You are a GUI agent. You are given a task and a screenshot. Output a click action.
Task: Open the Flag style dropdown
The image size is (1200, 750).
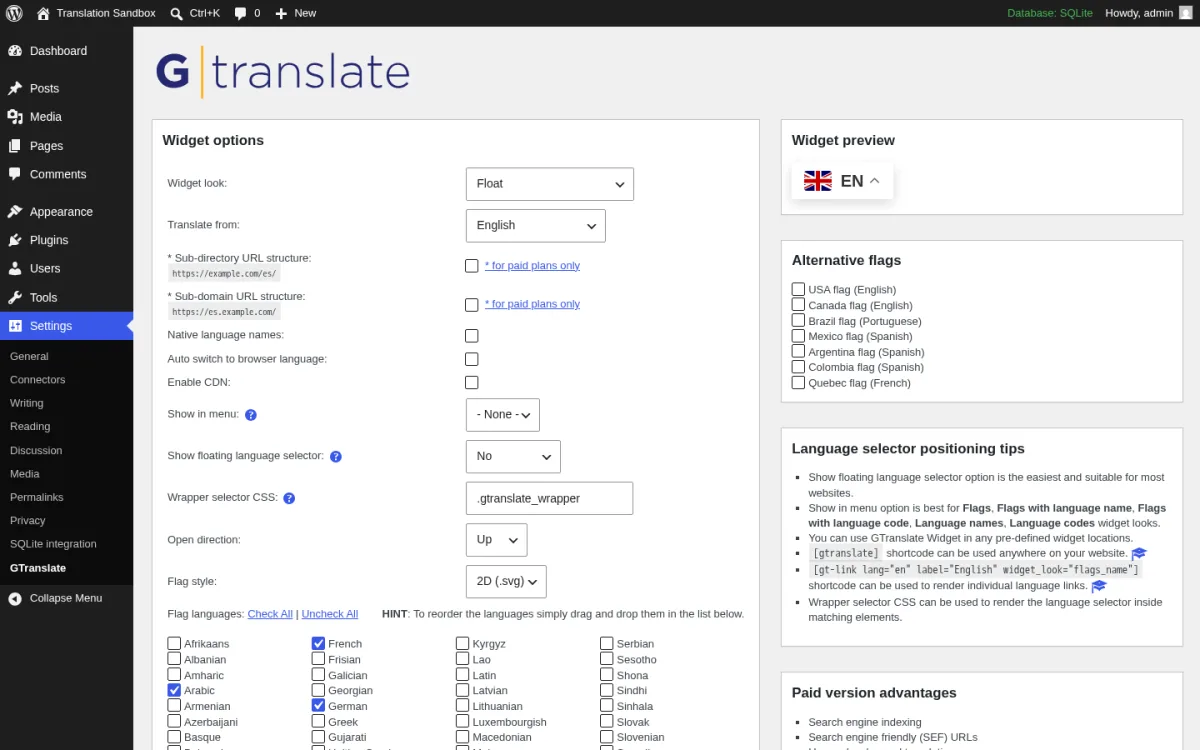point(506,582)
